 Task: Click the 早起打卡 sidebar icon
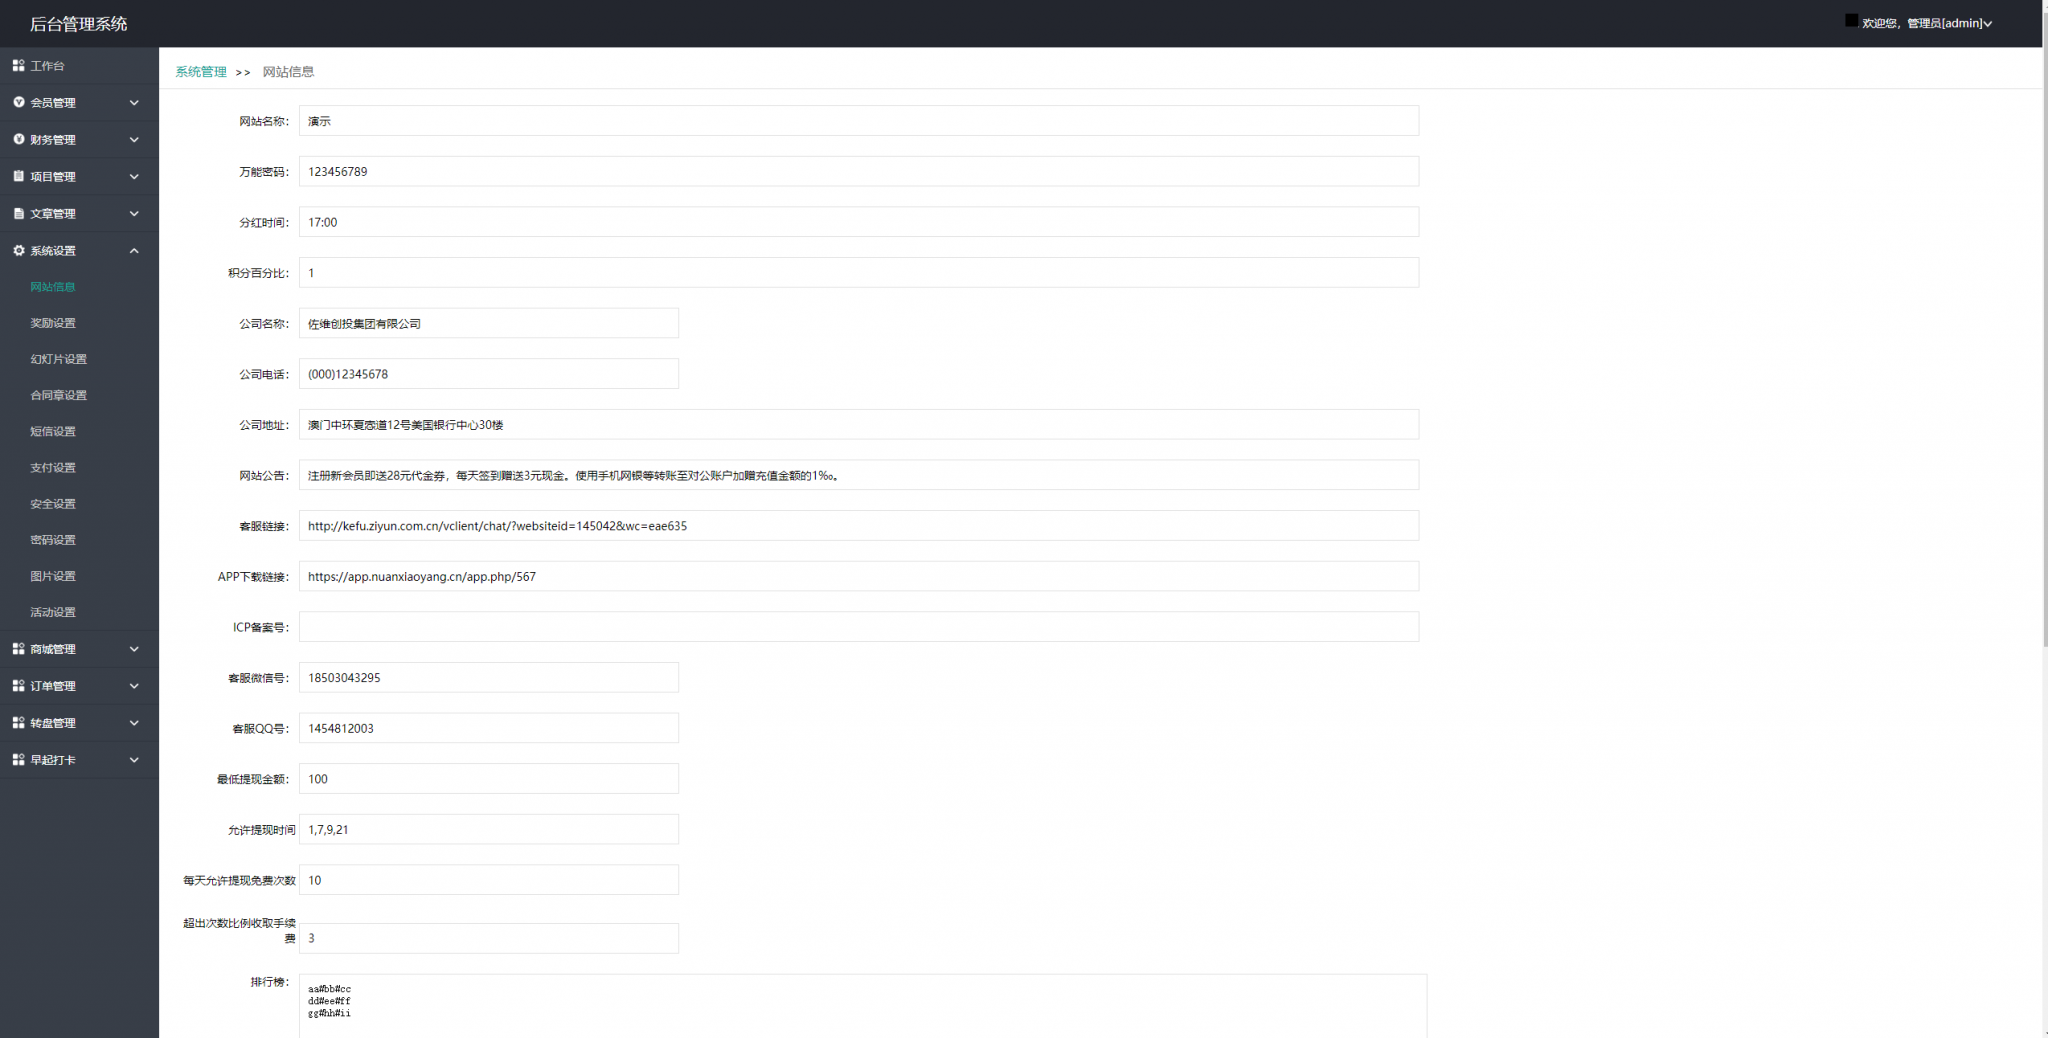click(18, 760)
